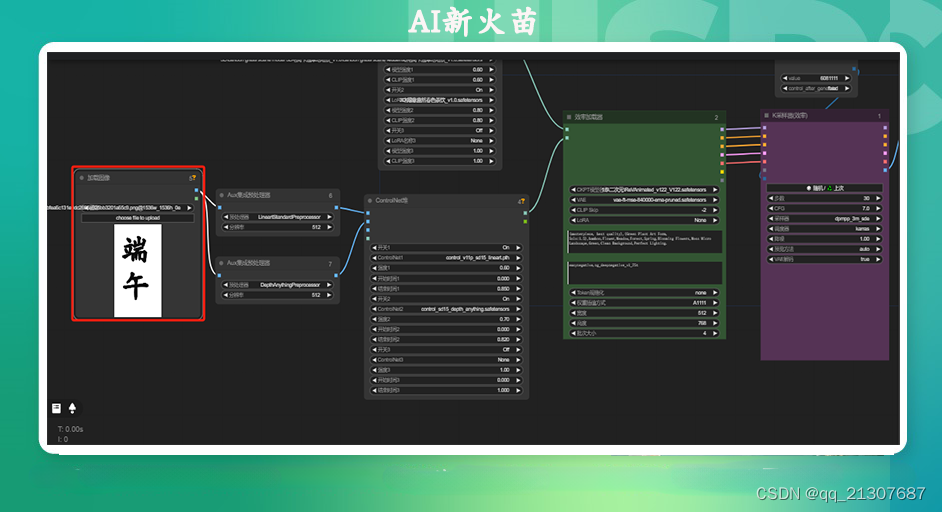Click the square icon in the 效率加载器 title

pyautogui.click(x=569, y=117)
